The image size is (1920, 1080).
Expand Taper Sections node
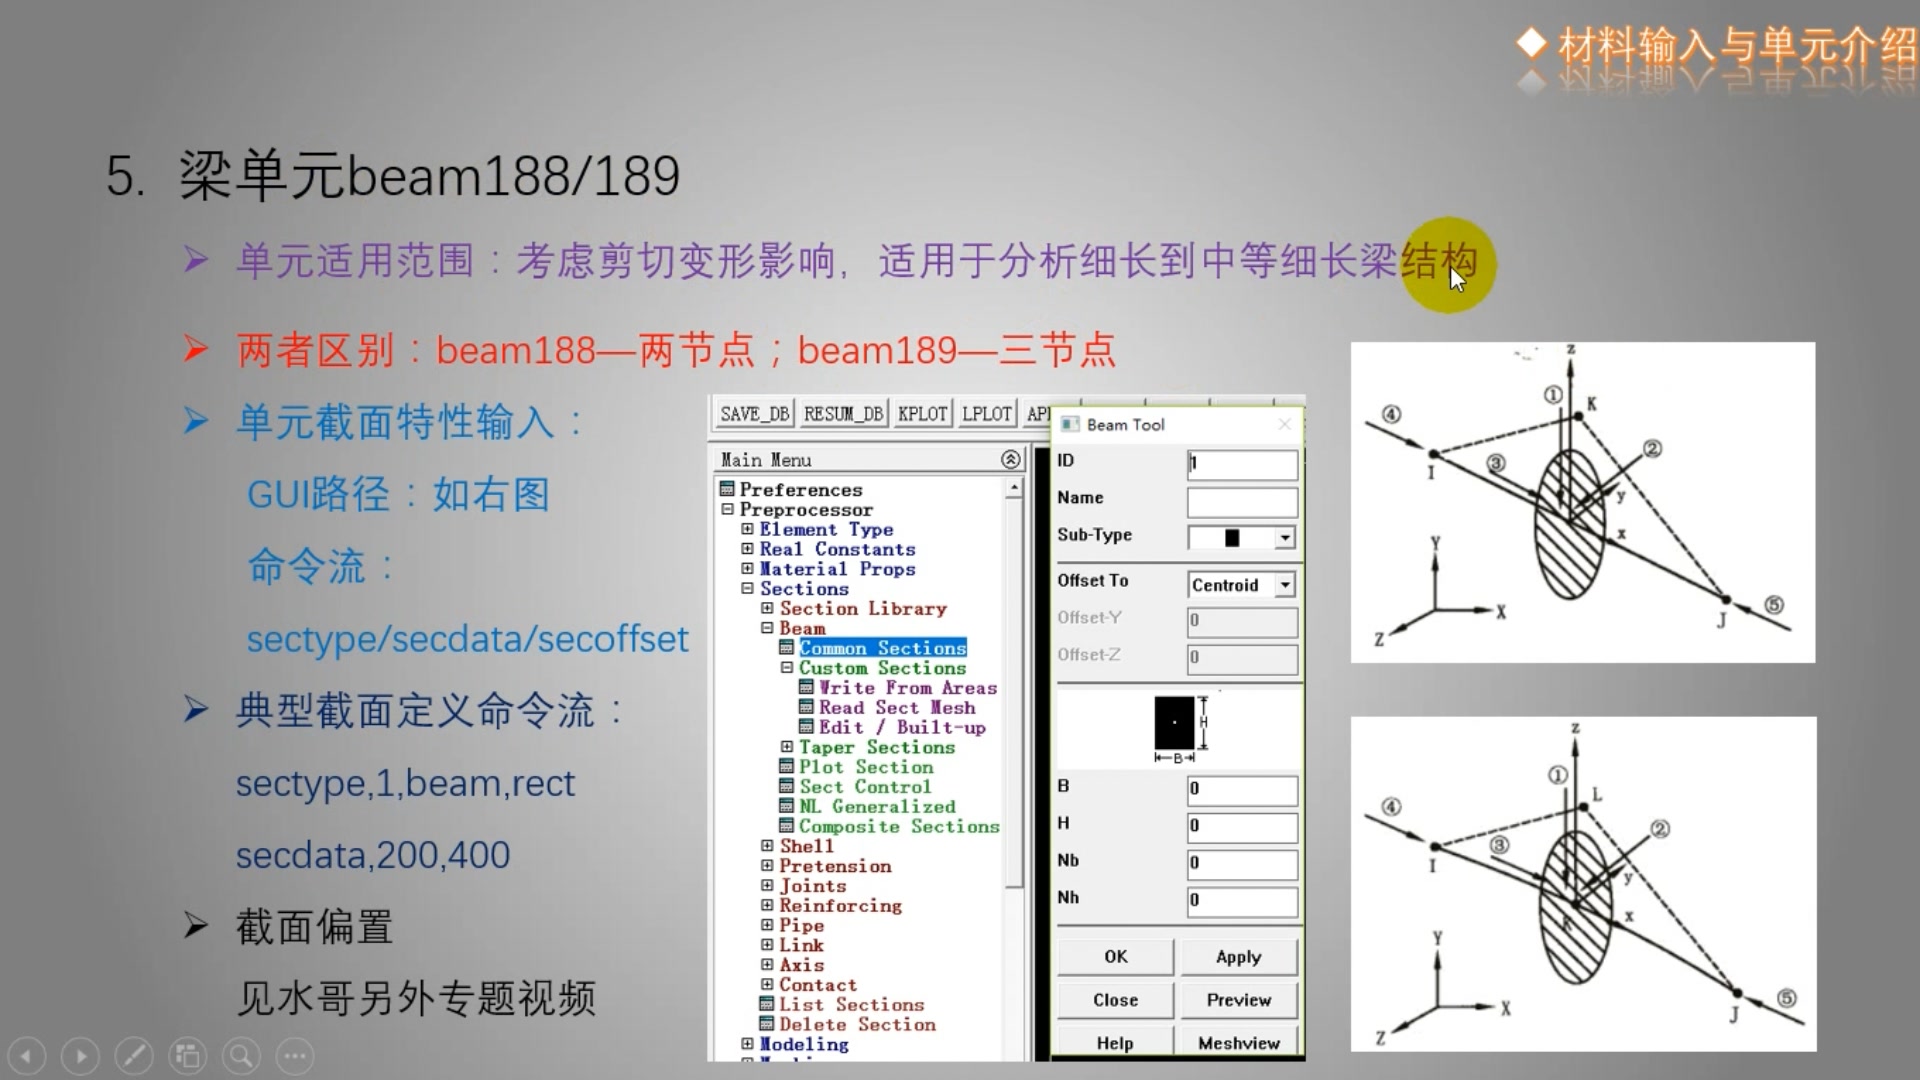[x=787, y=747]
